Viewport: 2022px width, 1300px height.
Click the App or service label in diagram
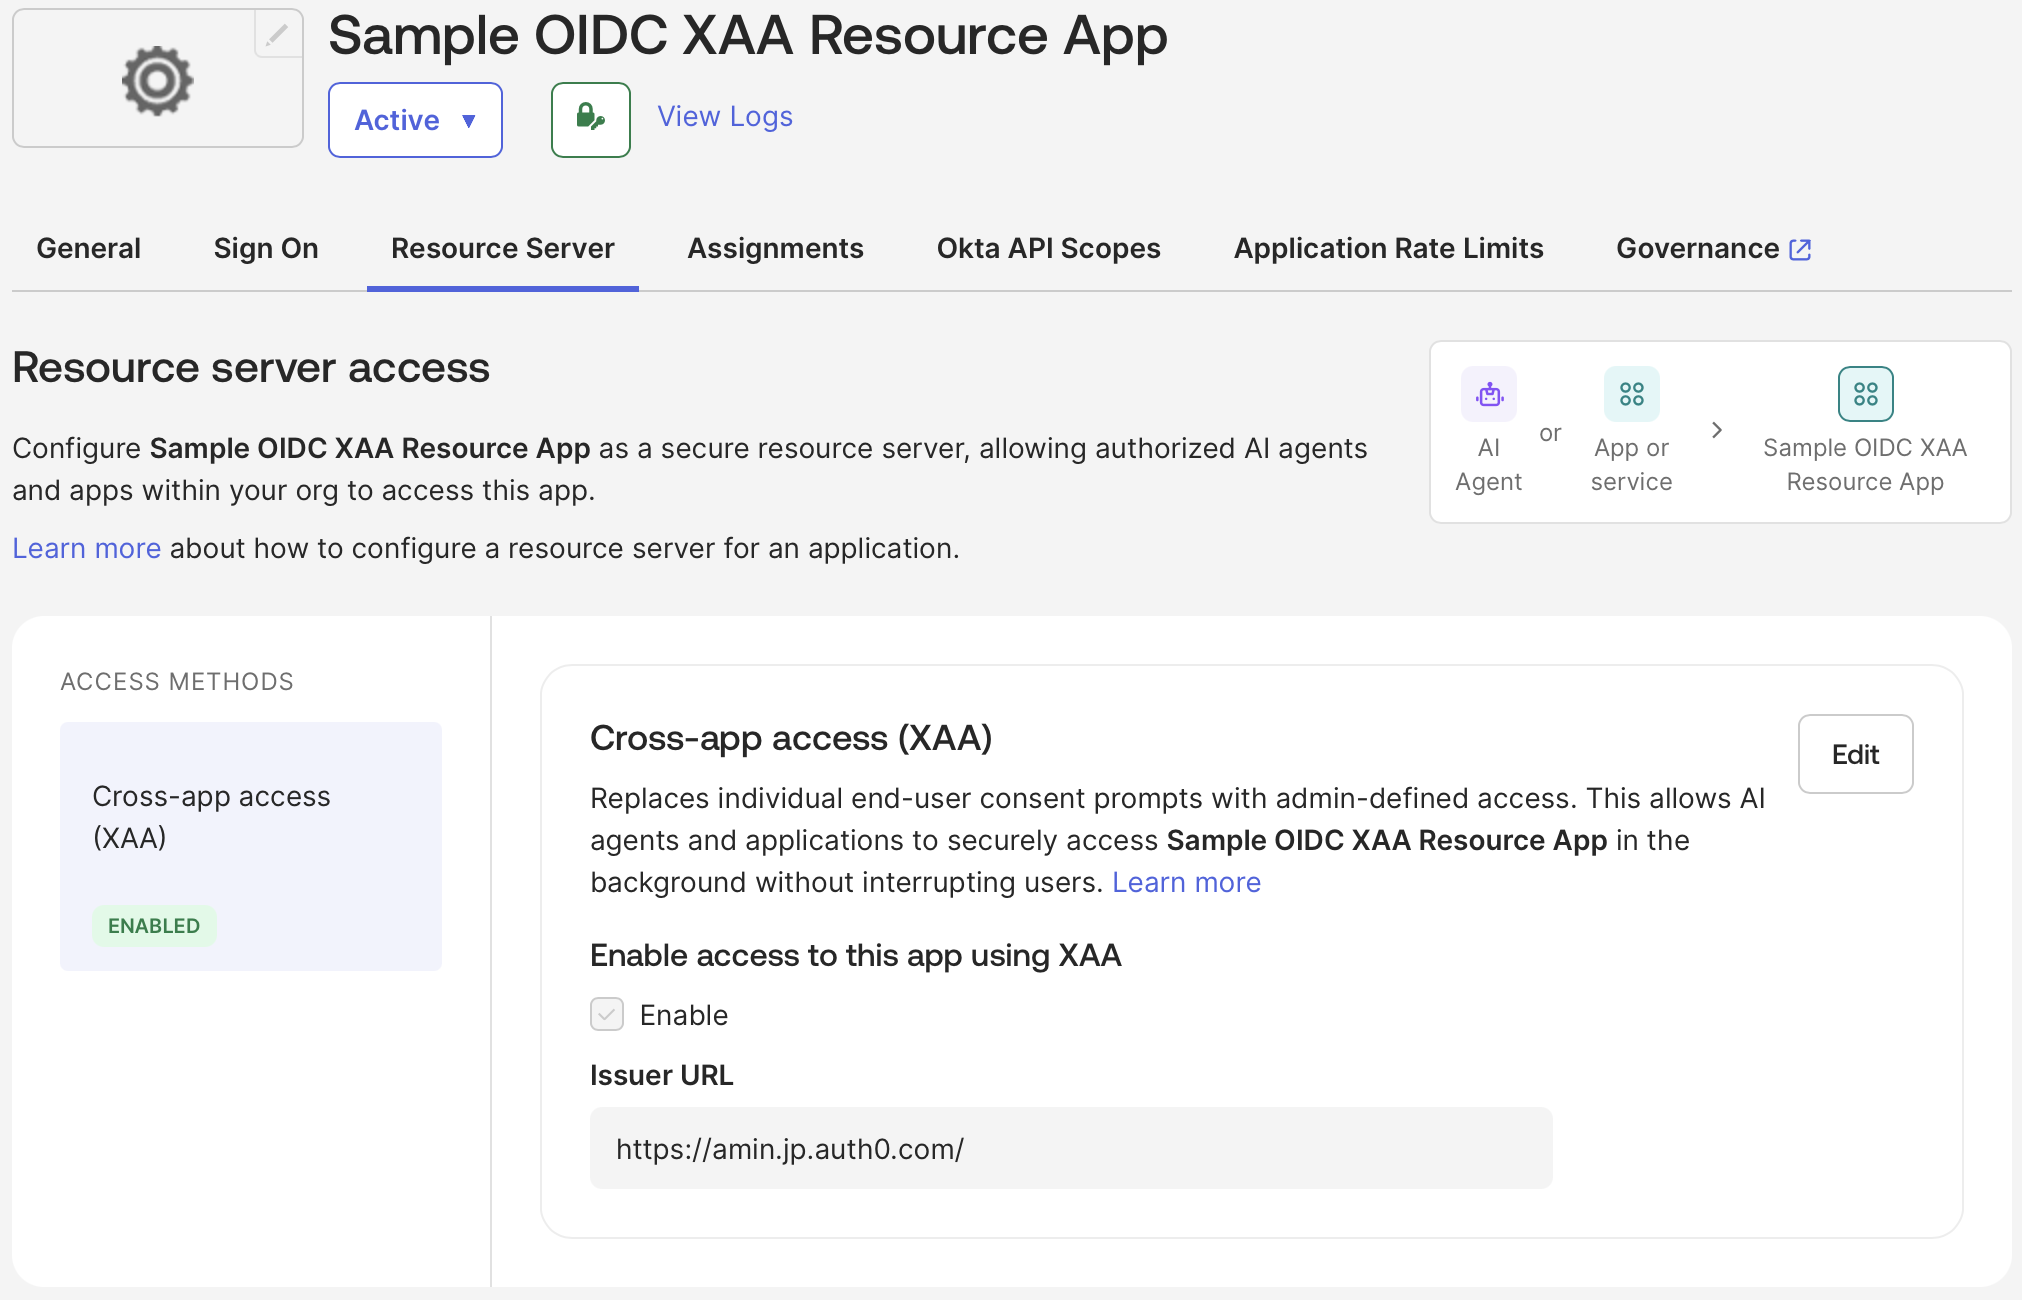coord(1632,465)
